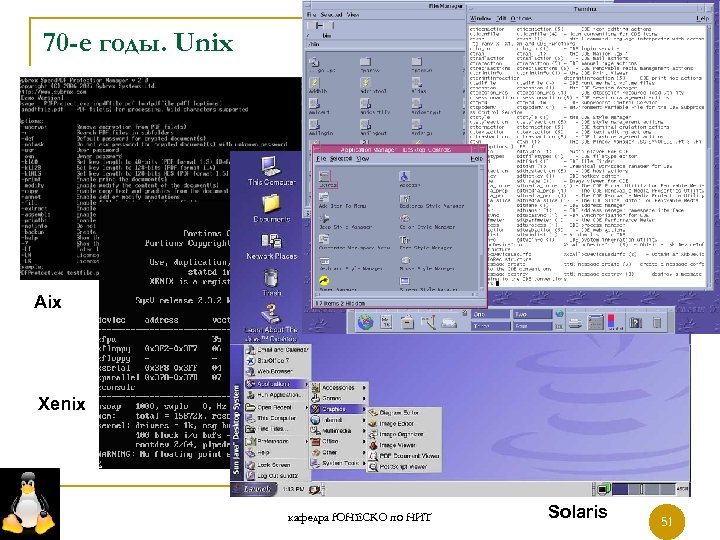This screenshot has width=720, height=540.
Task: Expand the Internet submenu
Action: point(339,420)
